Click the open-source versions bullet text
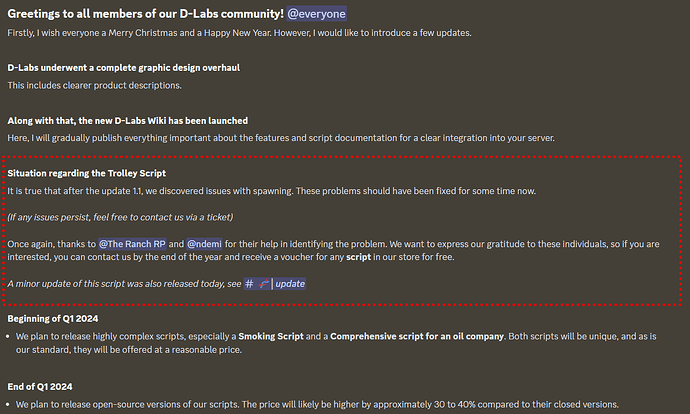The width and height of the screenshot is (690, 414). coord(318,404)
